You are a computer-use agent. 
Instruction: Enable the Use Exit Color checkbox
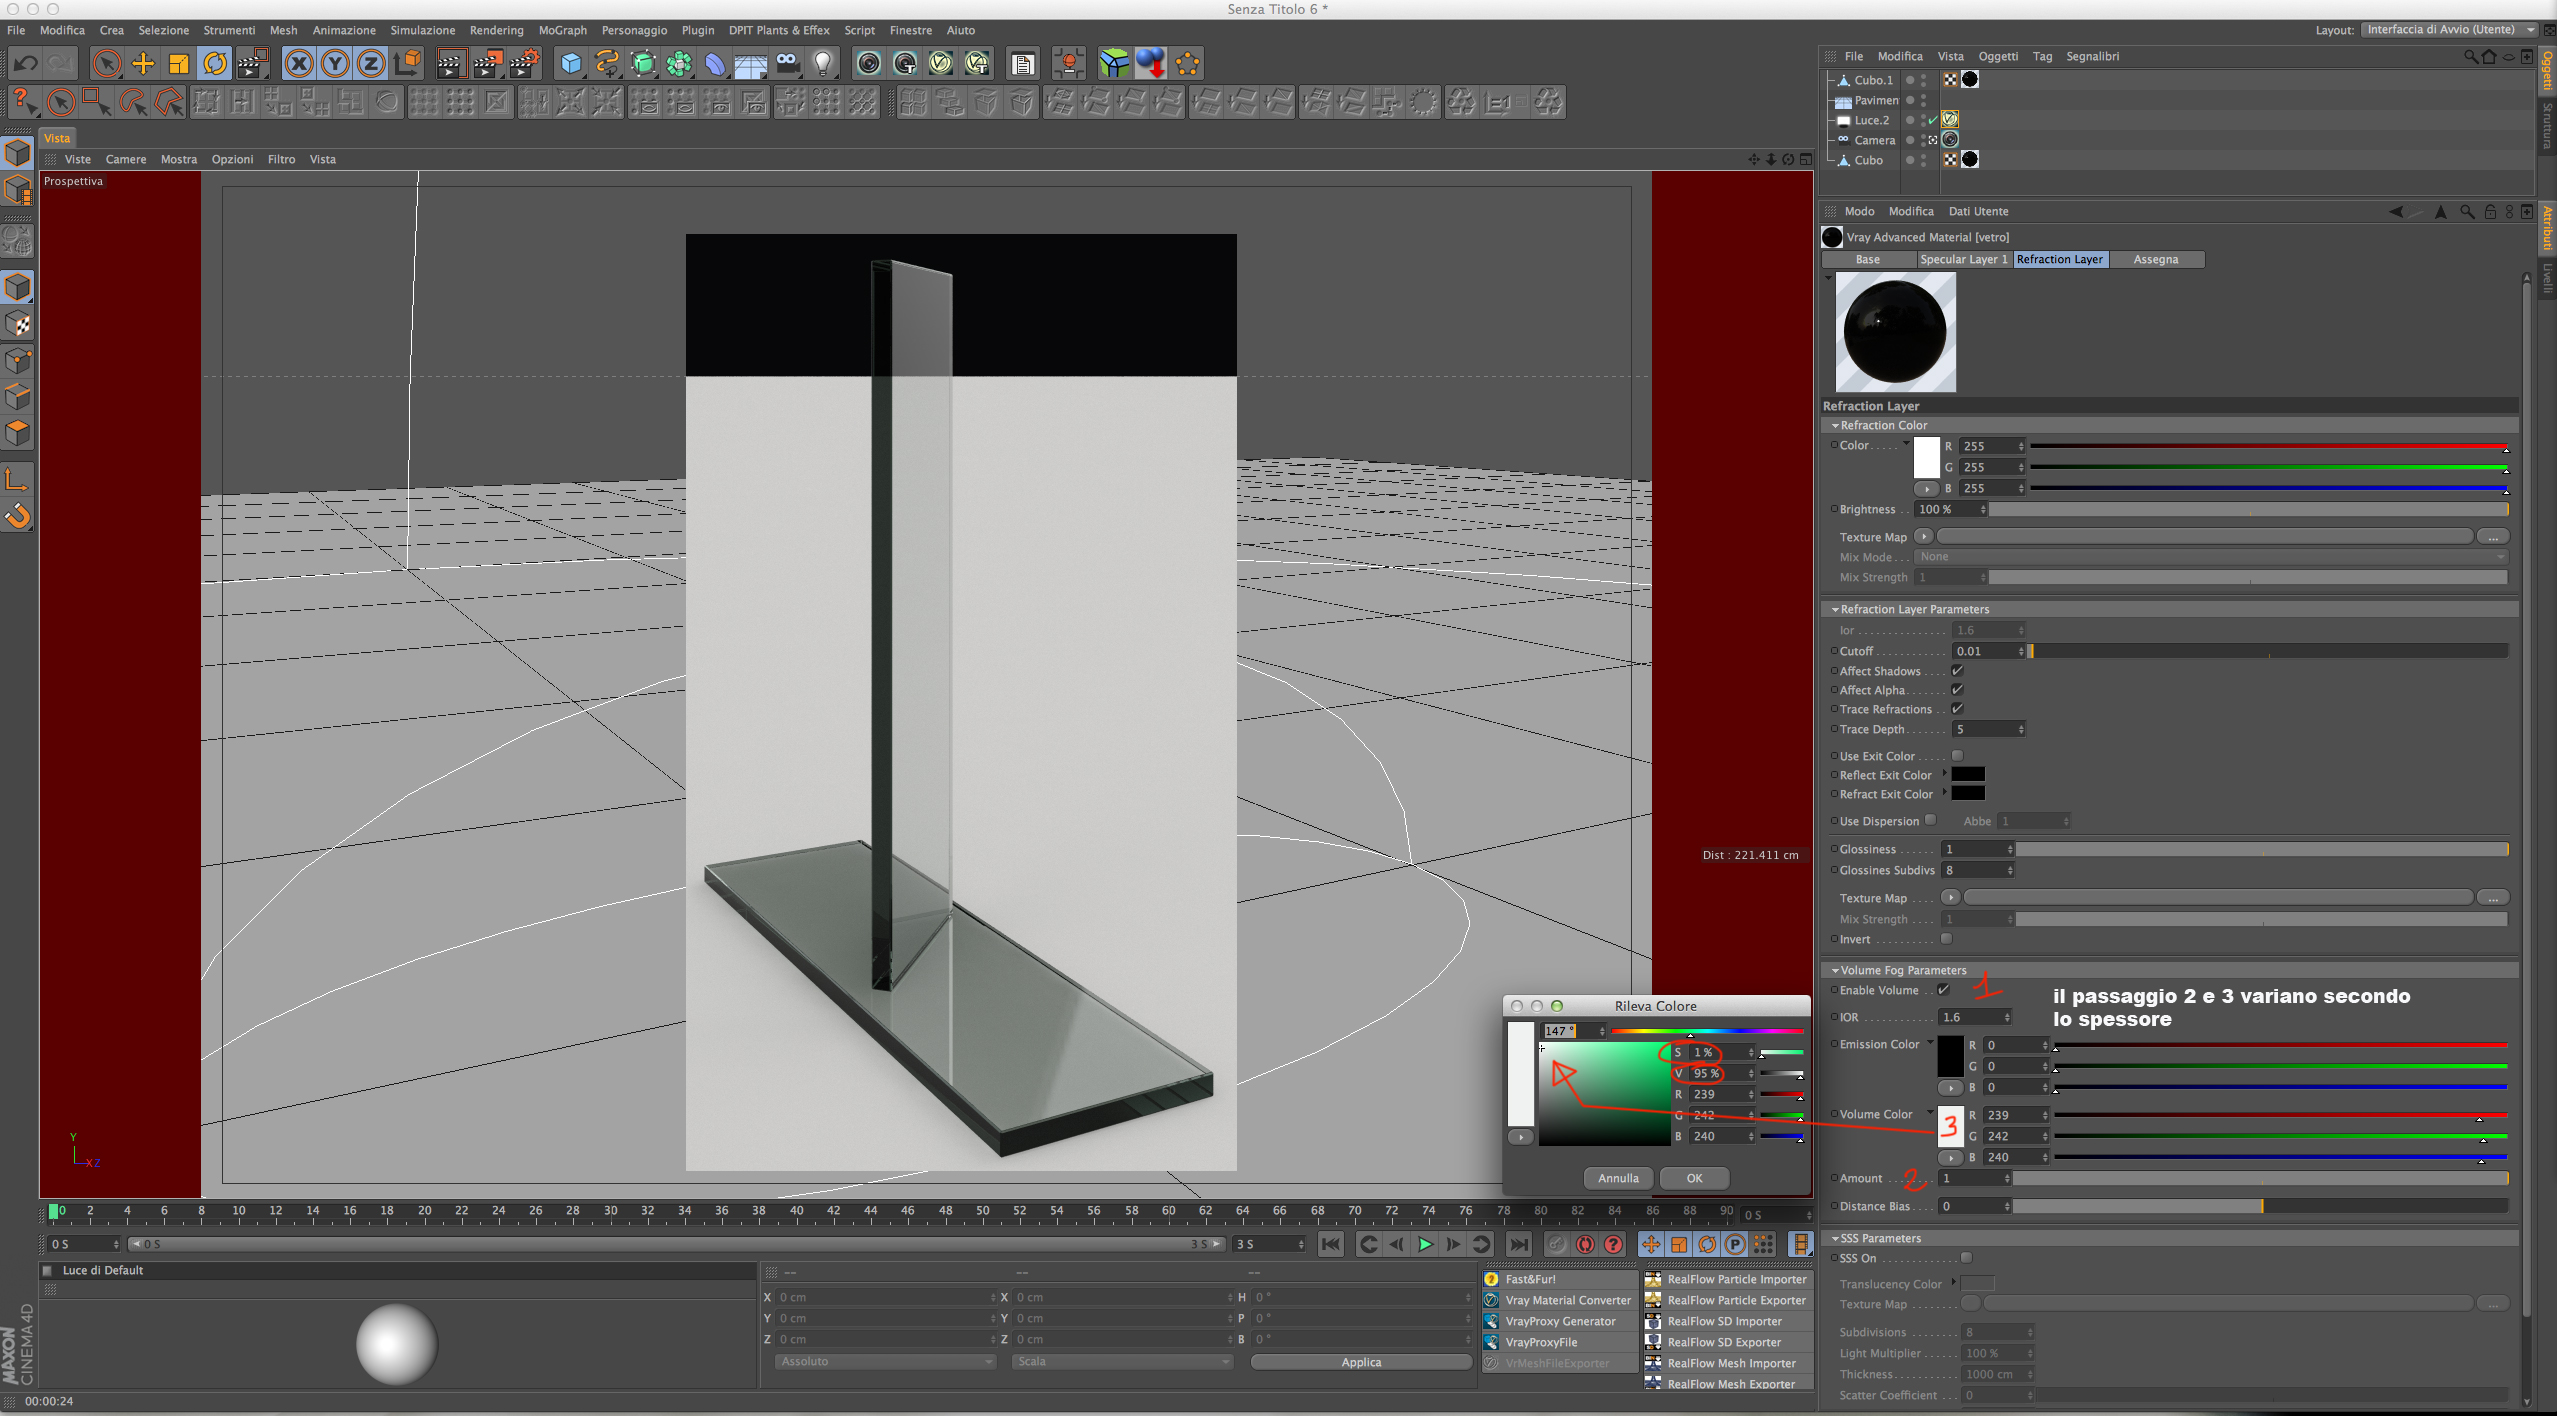[x=1957, y=755]
